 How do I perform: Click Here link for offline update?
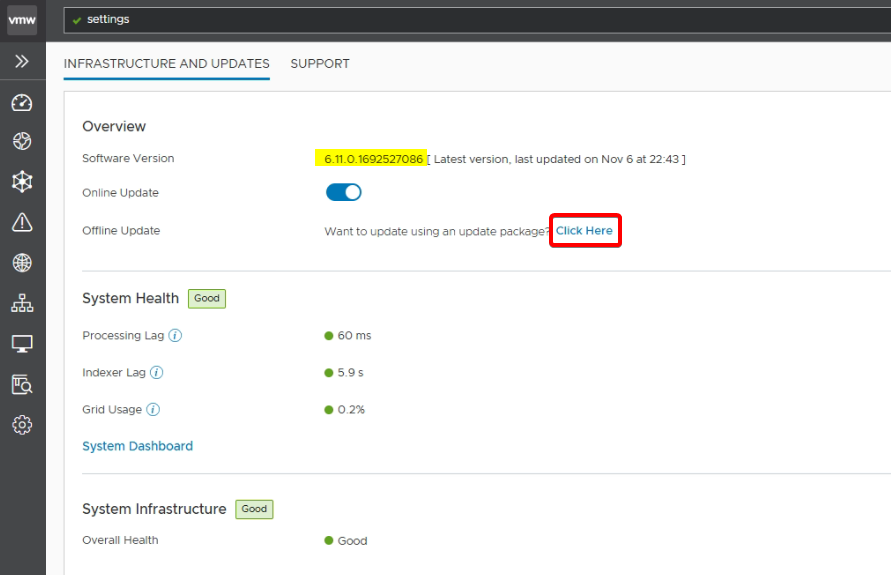[584, 231]
